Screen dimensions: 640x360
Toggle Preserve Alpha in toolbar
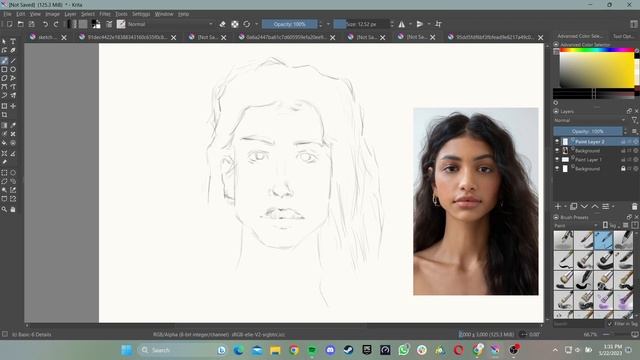coord(235,24)
